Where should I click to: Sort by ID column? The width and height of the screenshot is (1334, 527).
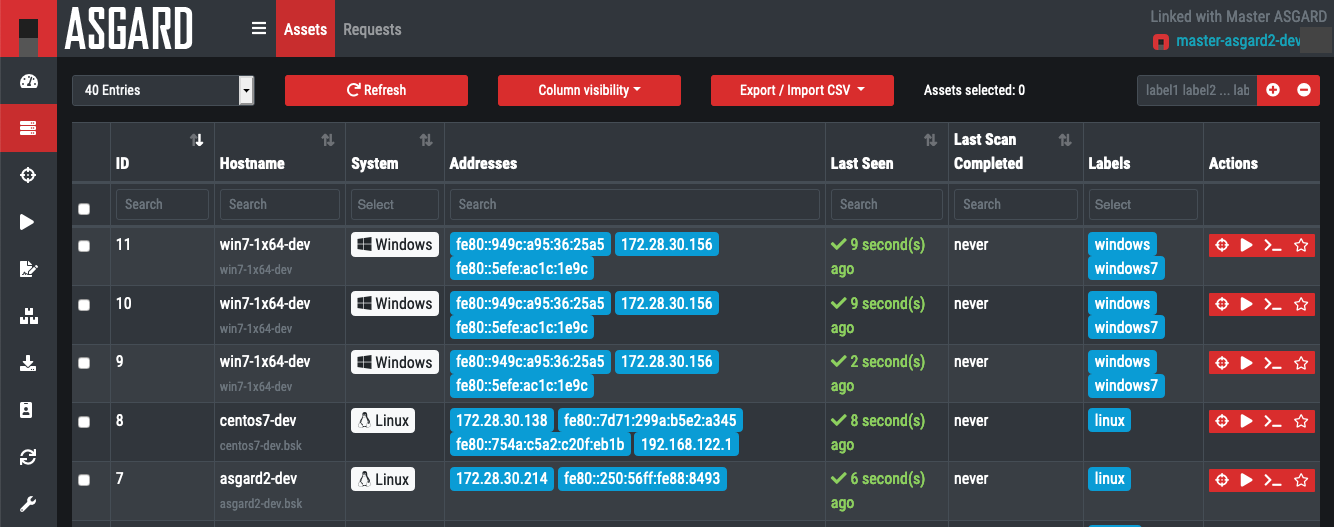click(x=197, y=140)
